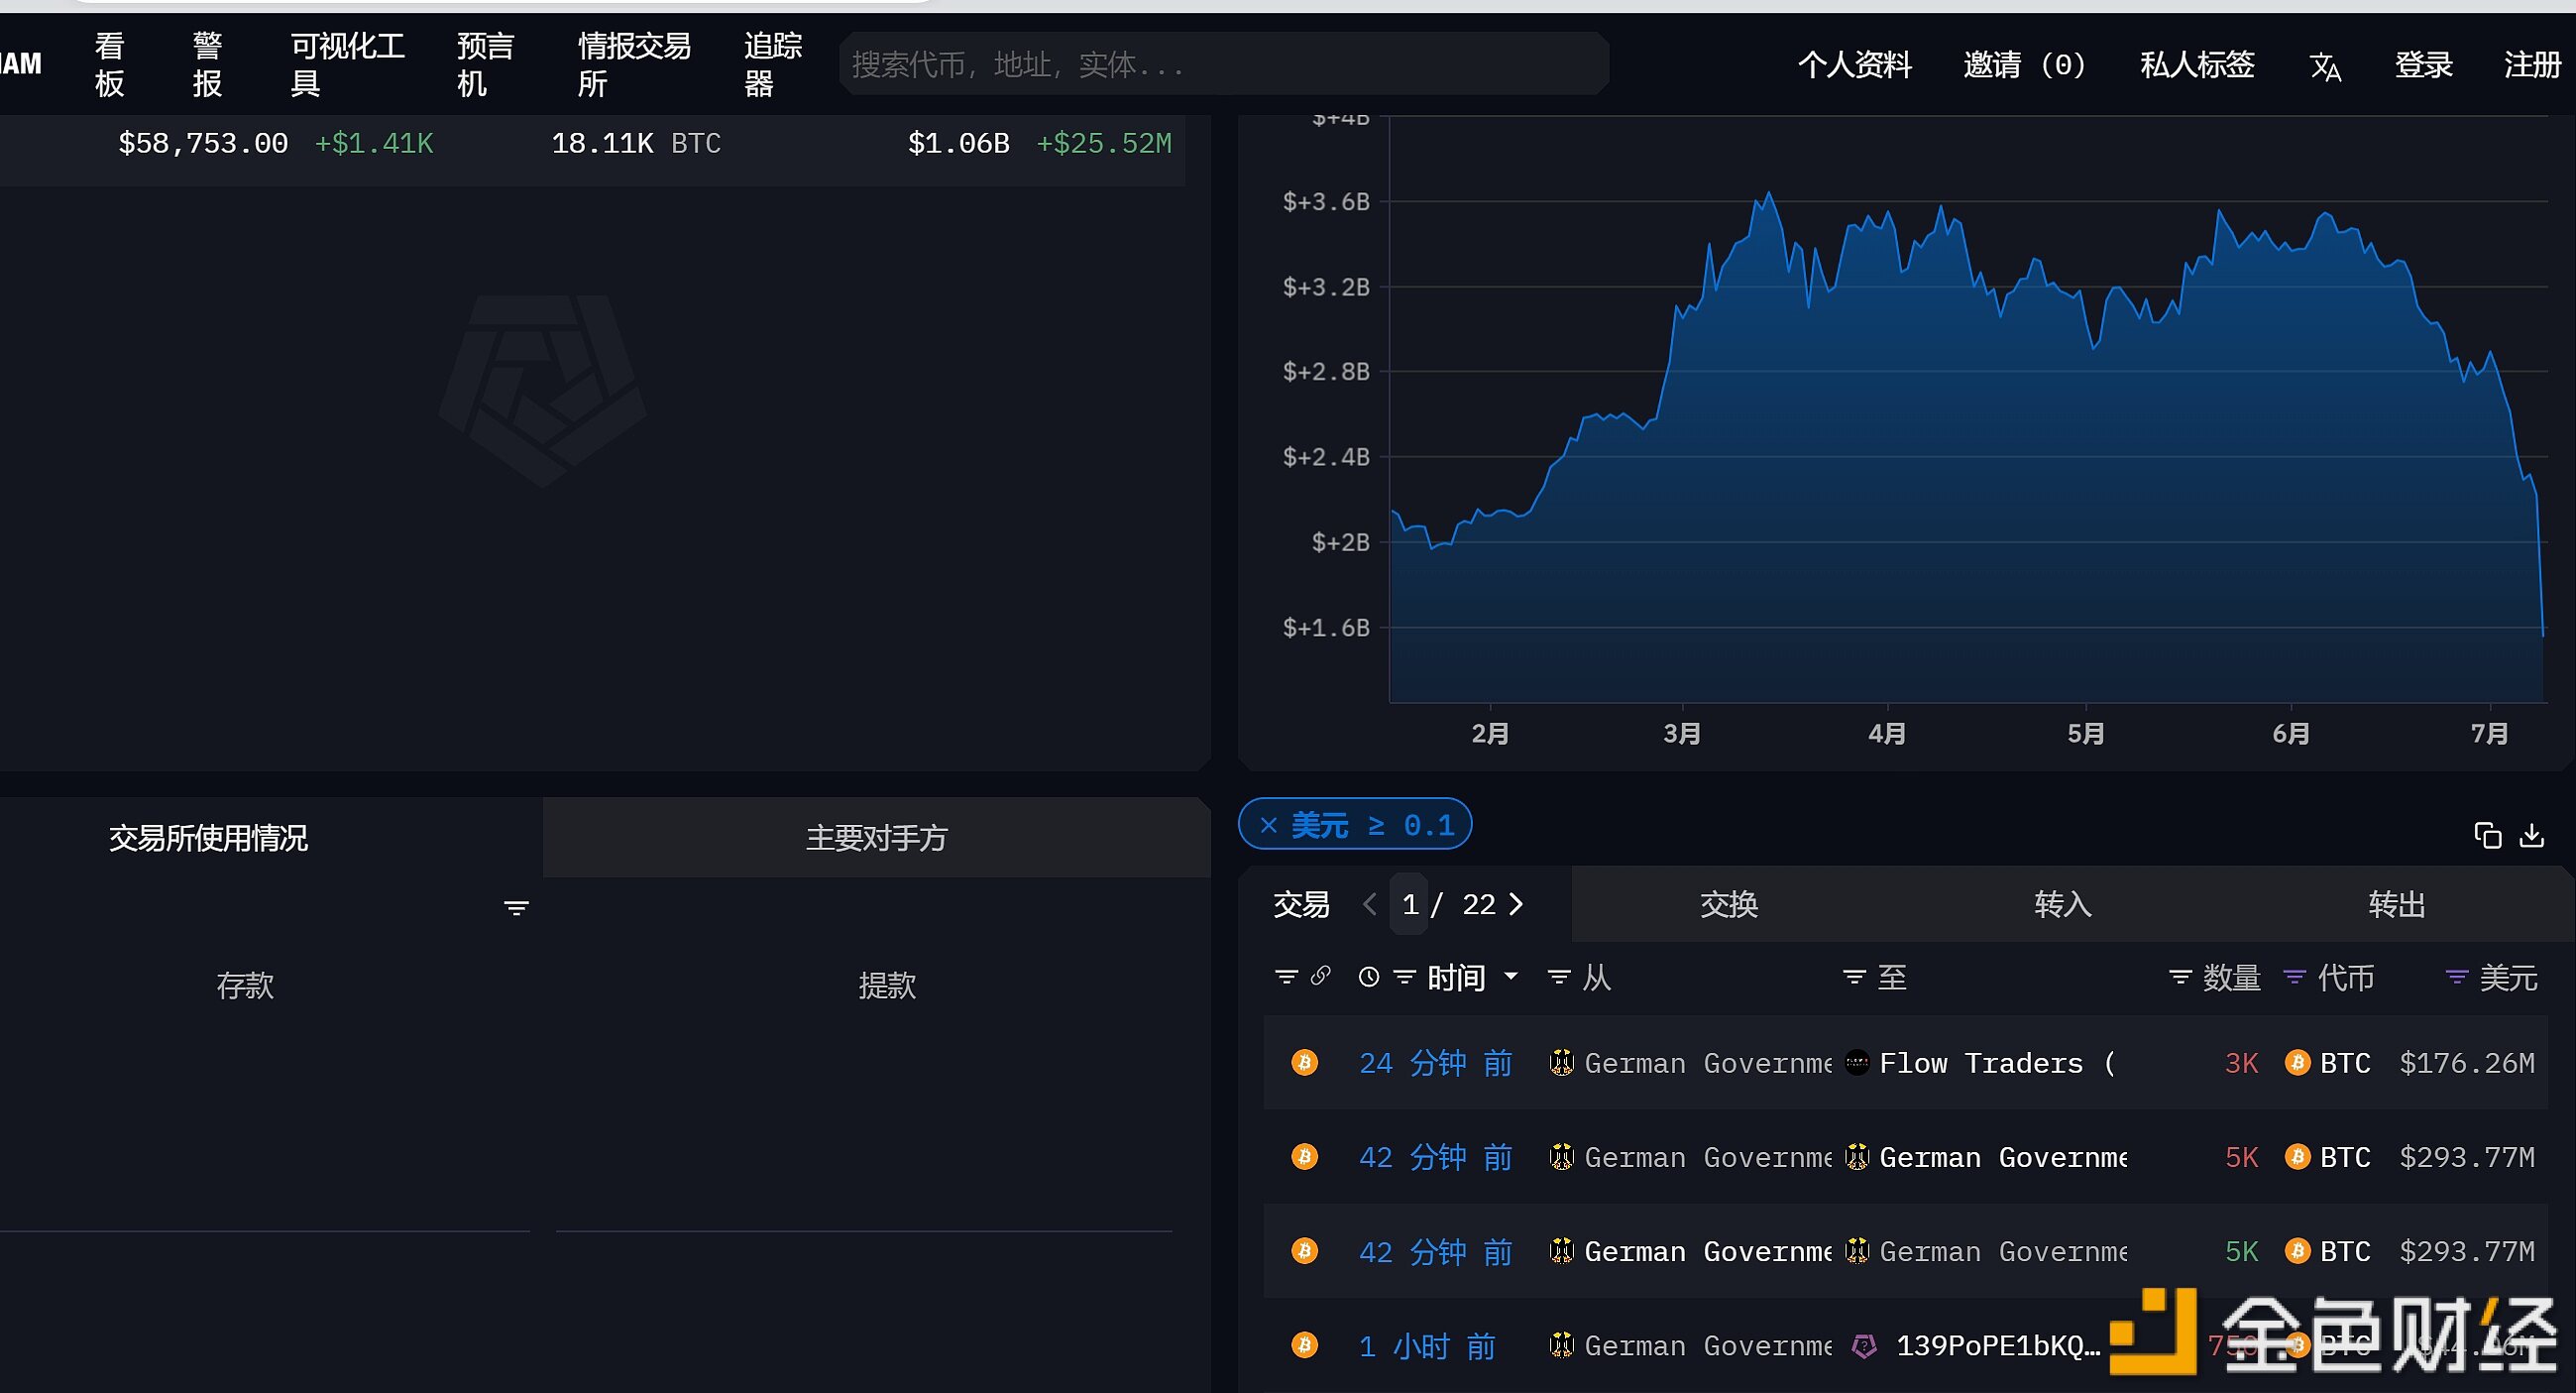
Task: Click the 提款 label
Action: point(887,985)
